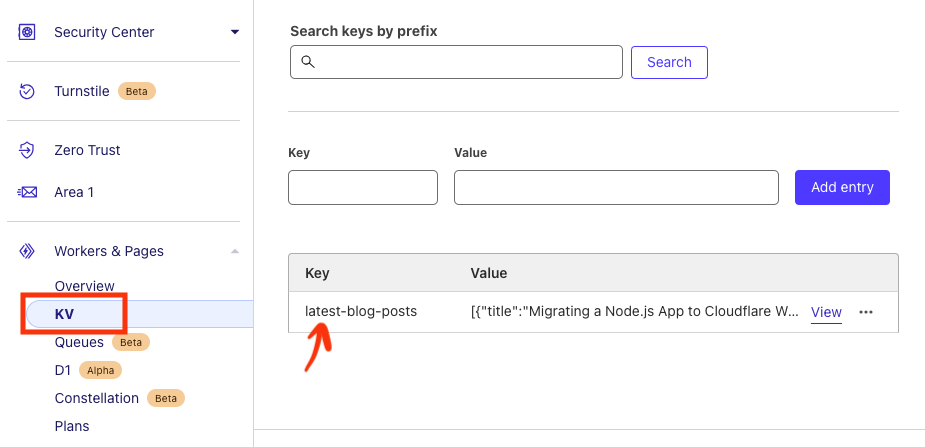925x447 pixels.
Task: Click the magnifier icon in search box
Action: 308,61
